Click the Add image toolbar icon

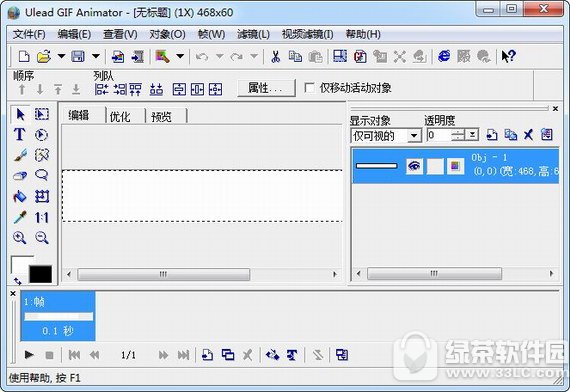point(118,57)
